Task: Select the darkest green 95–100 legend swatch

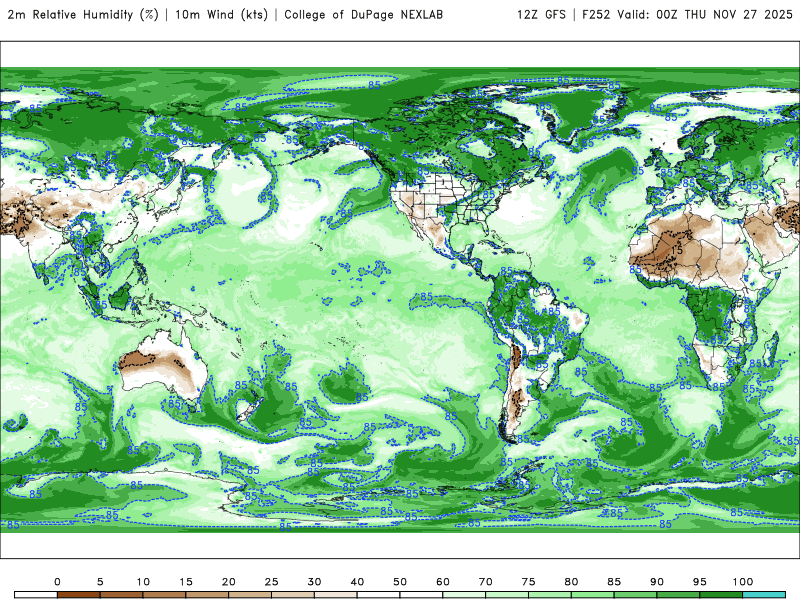Action: click(721, 595)
